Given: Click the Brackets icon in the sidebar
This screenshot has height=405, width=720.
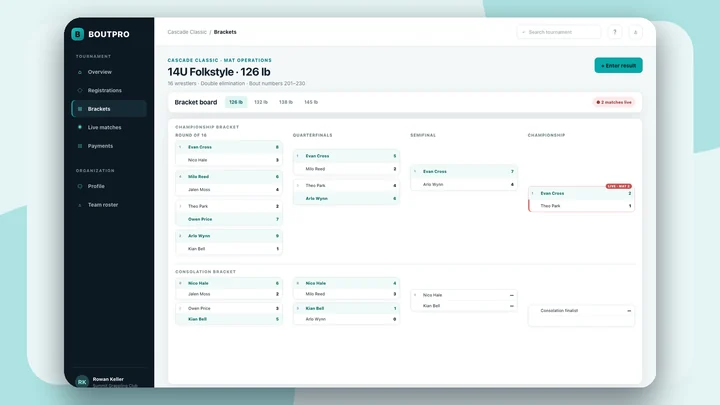Looking at the screenshot, I should 80,109.
